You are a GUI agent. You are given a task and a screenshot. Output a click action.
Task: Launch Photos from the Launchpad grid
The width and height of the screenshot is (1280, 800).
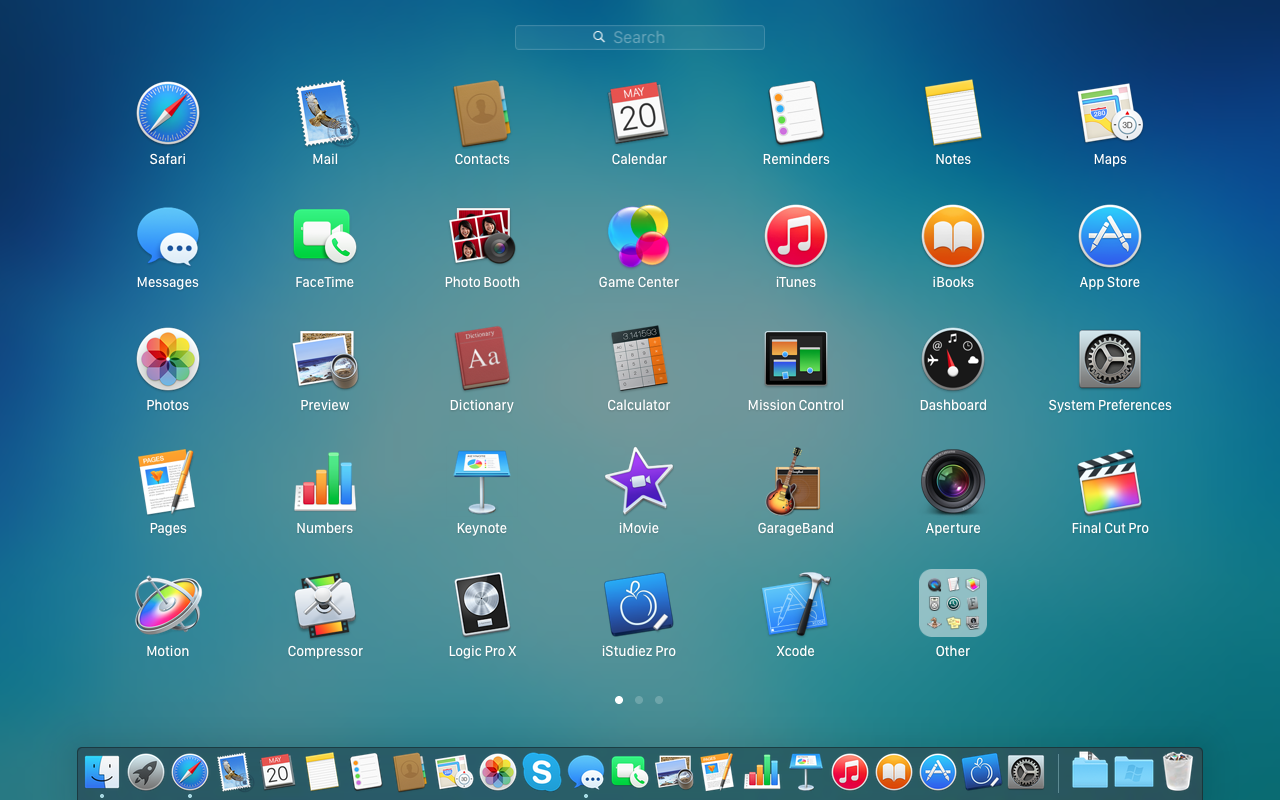click(168, 359)
